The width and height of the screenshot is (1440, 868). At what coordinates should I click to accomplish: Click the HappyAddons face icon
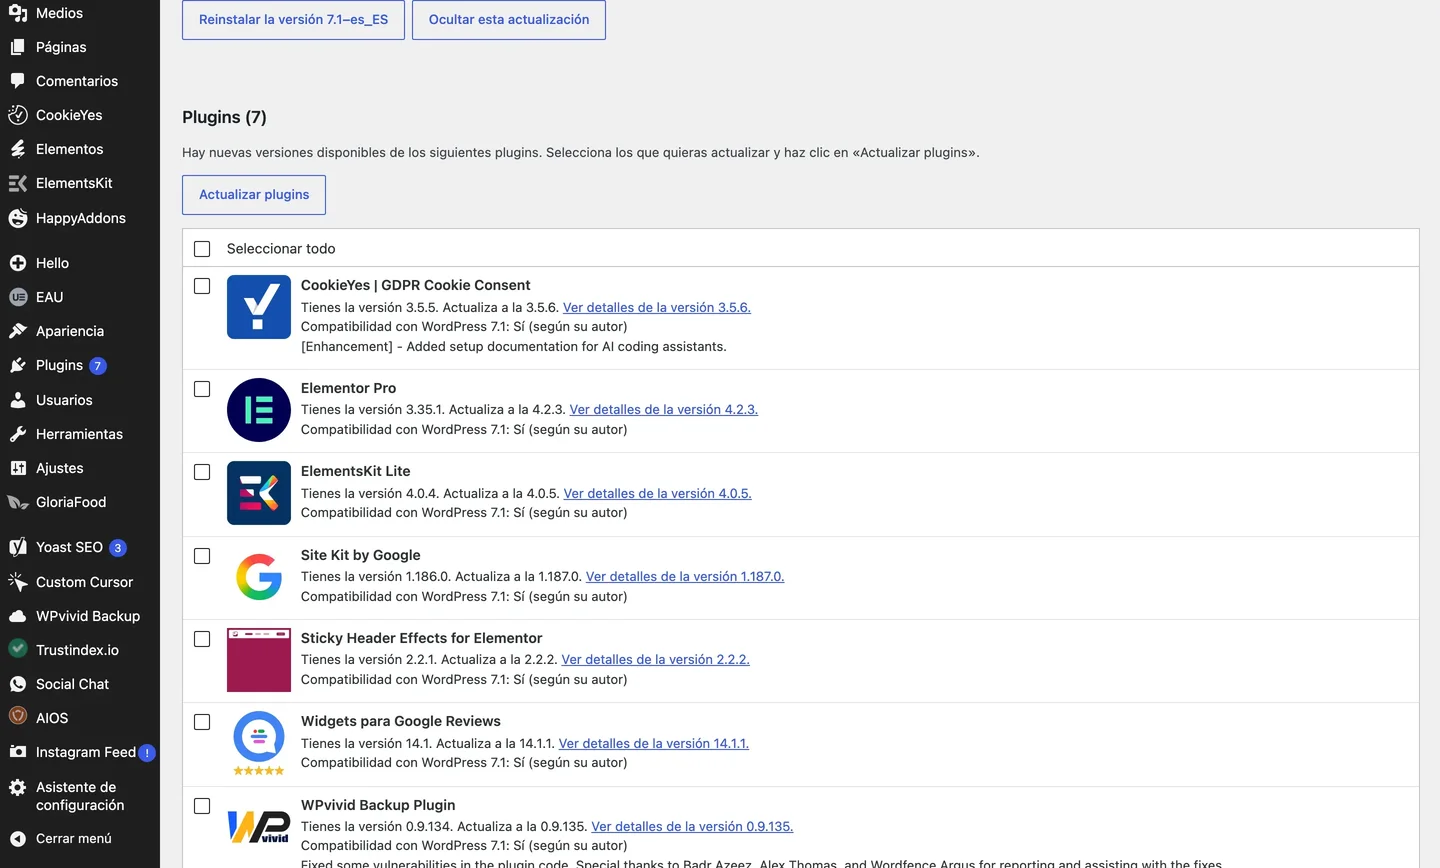point(18,218)
